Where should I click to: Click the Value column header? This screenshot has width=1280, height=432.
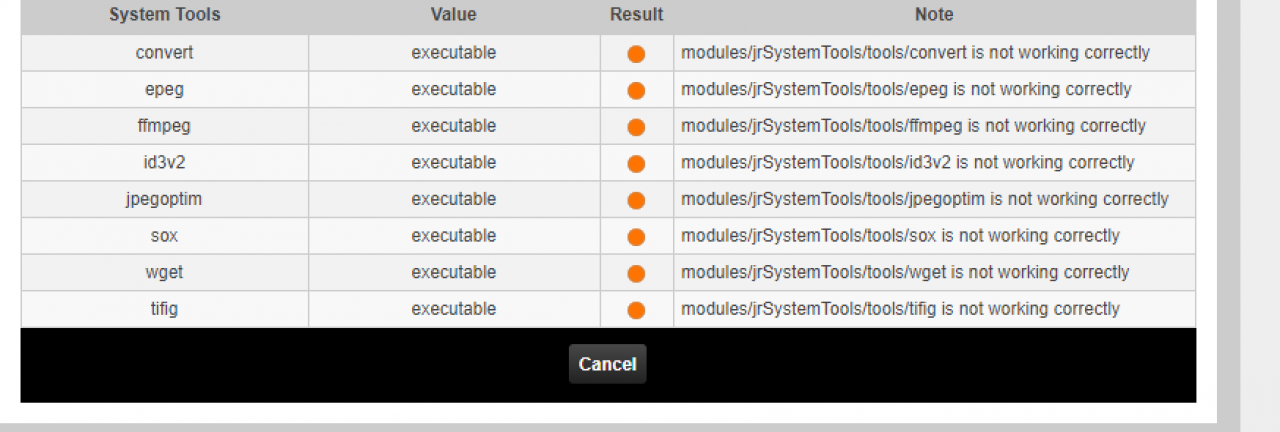point(453,15)
